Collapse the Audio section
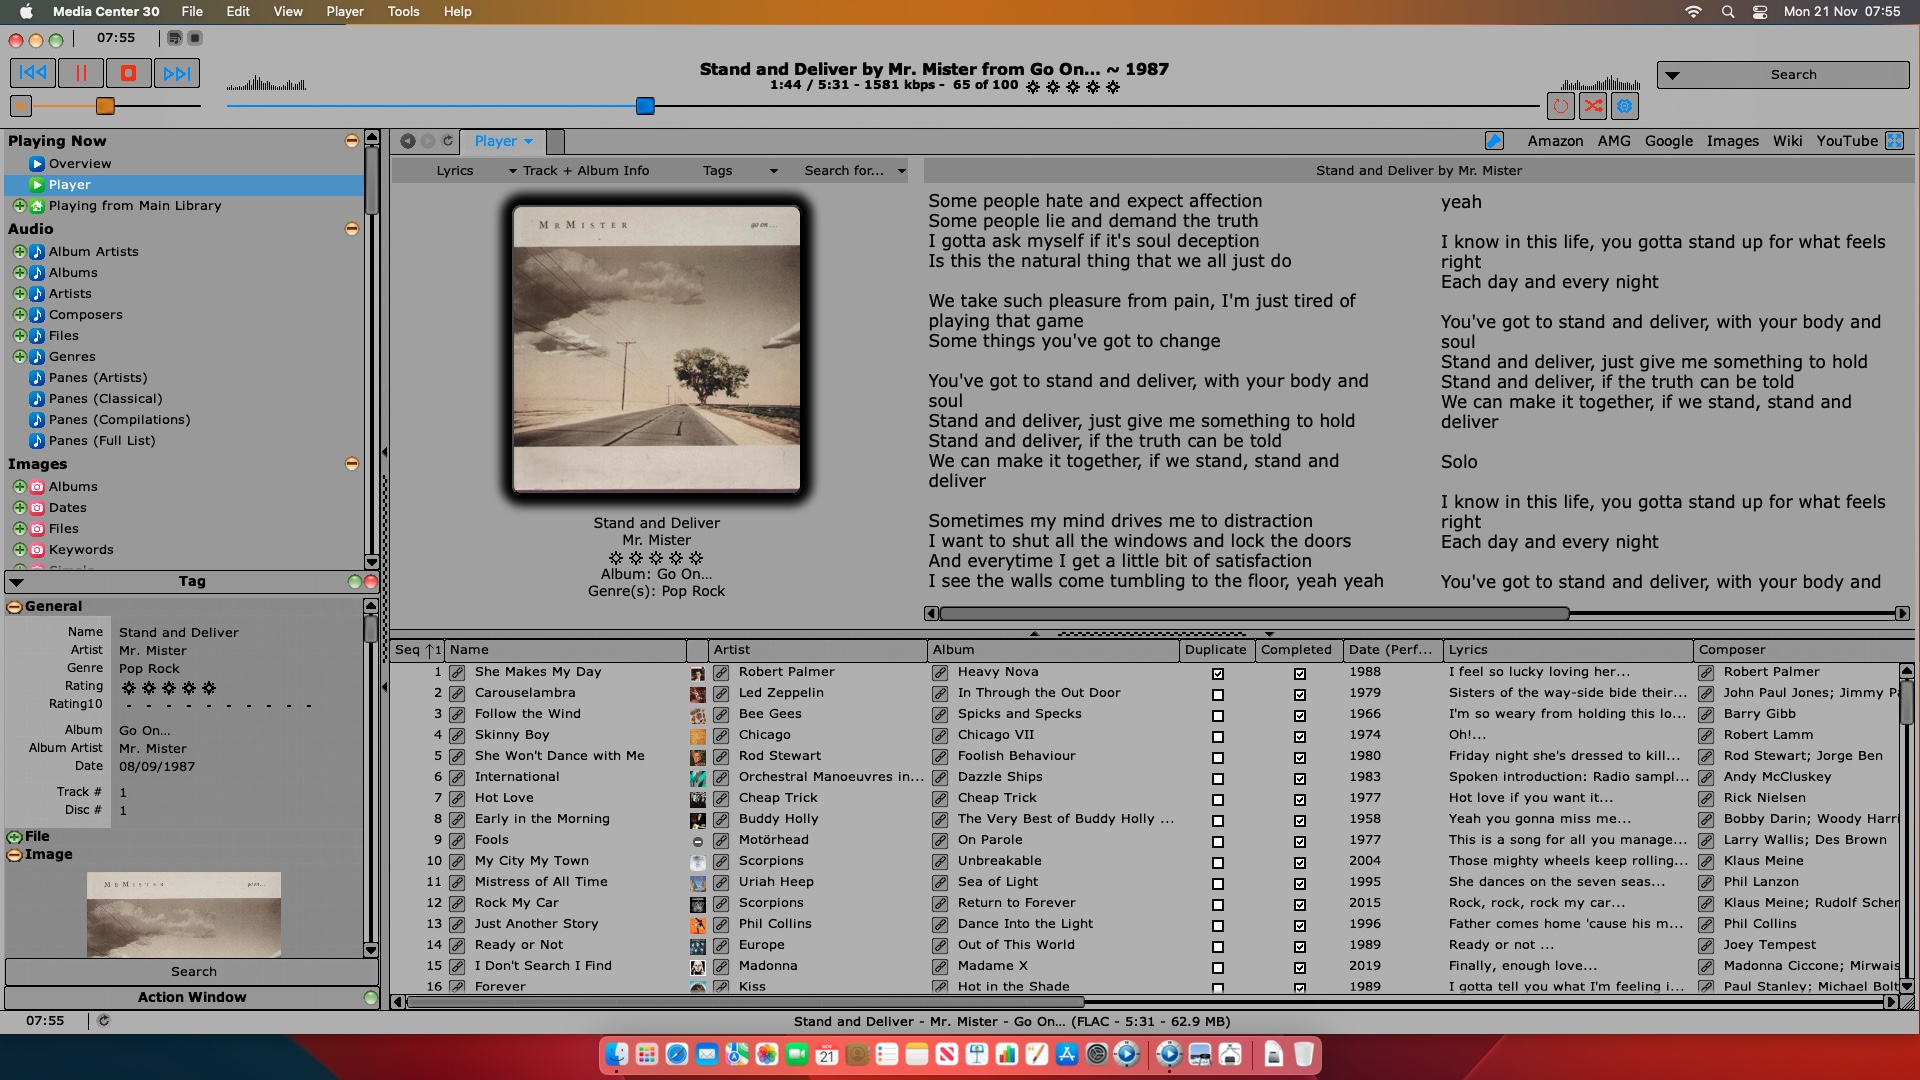Screen dimensions: 1920x1080 coord(352,229)
